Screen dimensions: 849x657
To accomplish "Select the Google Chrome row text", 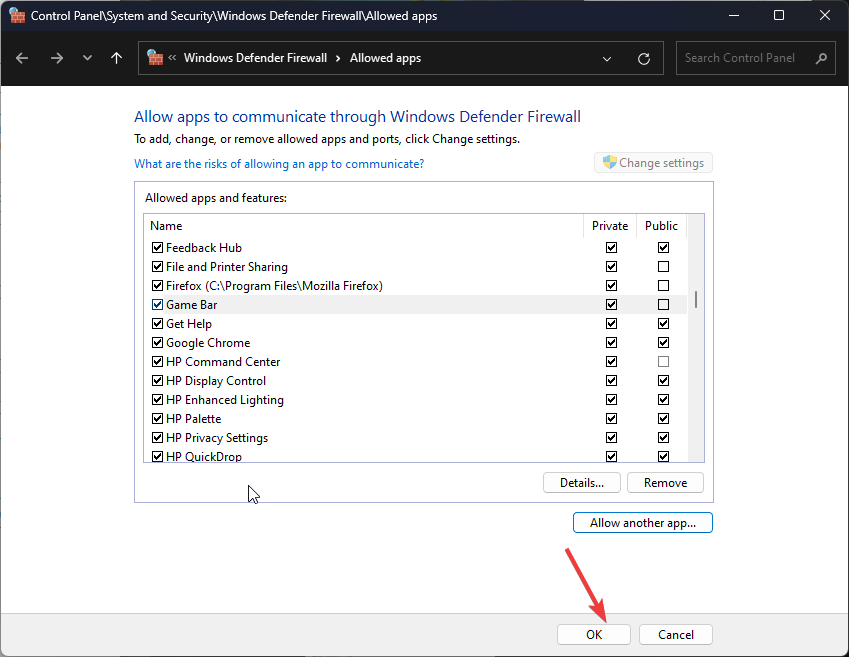I will [x=208, y=343].
